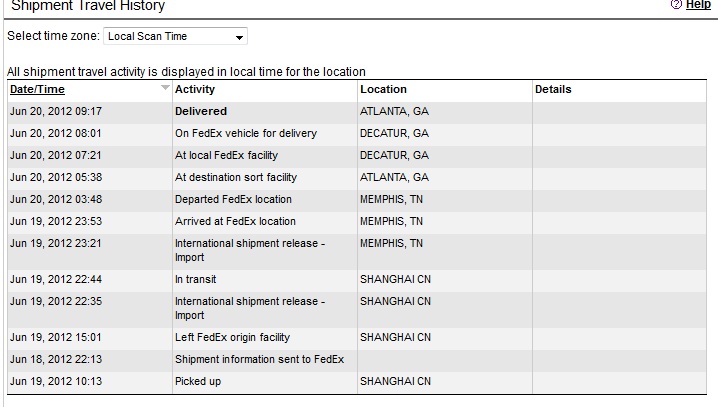Open the Local Scan Time dropdown
This screenshot has height=407, width=718.
(x=175, y=36)
